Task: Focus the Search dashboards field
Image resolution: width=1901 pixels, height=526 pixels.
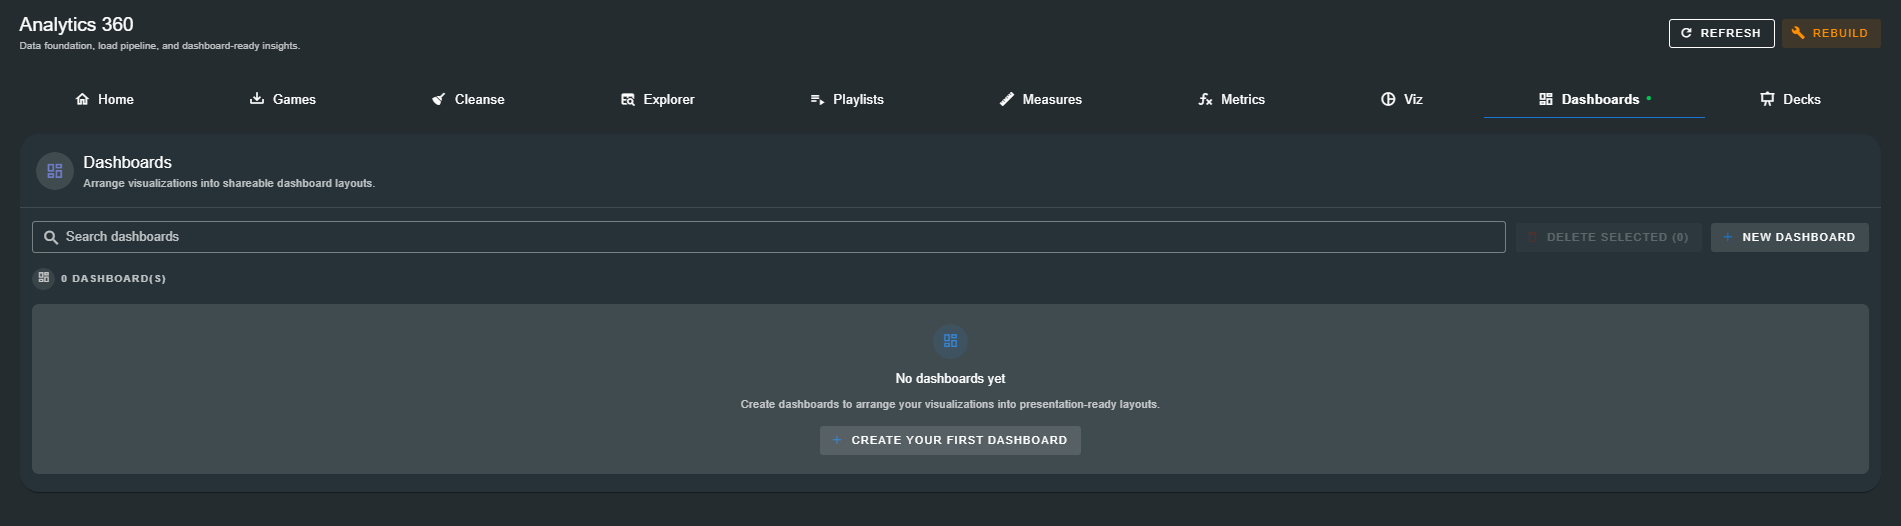Action: tap(768, 237)
